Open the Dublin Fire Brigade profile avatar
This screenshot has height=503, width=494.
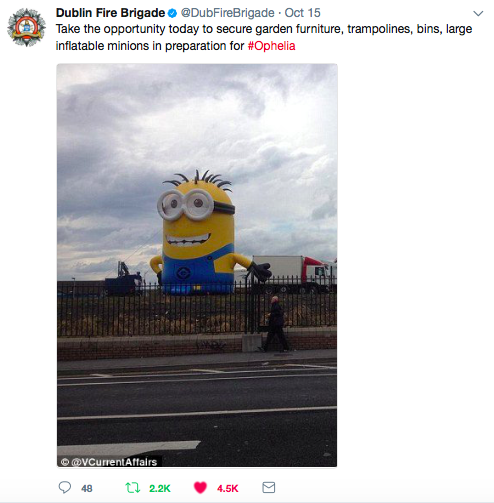26,28
